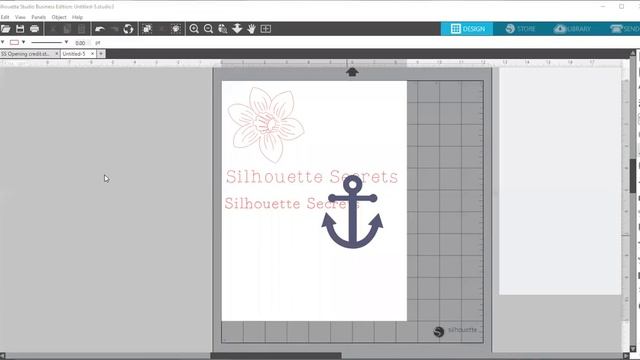Click the horizontal scrollbar thumb
Screen dimensions: 640x360
tap(276, 356)
